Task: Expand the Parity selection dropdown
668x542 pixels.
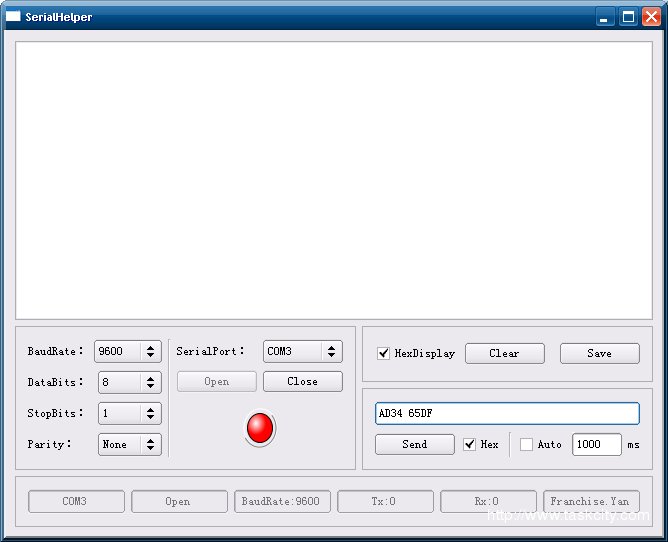Action: point(150,444)
